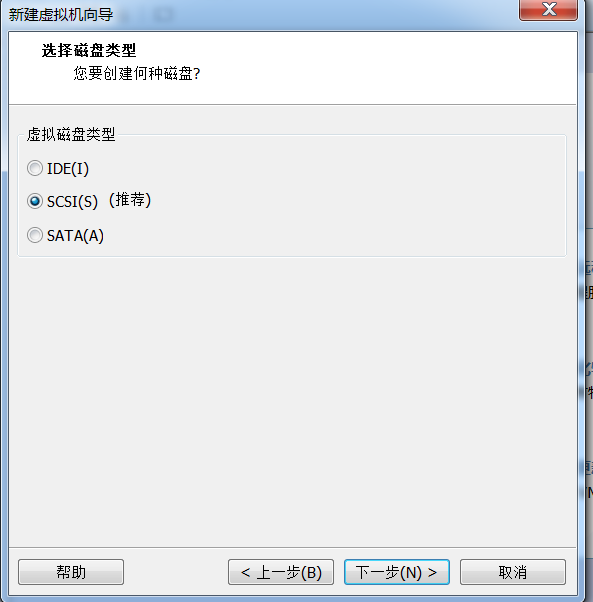This screenshot has width=593, height=602.
Task: Continue with the 下一步(N) button
Action: click(x=397, y=572)
